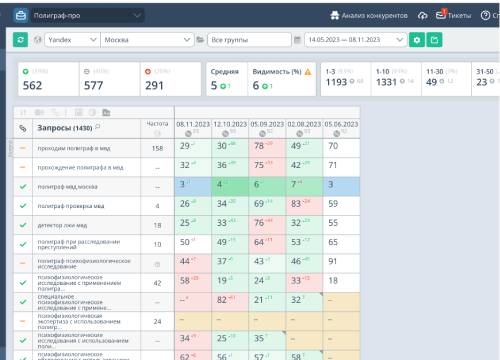Toggle the dash mark for прохождение полиграфа в мвд
Image resolution: width=500 pixels, height=360 pixels.
pos(23,167)
